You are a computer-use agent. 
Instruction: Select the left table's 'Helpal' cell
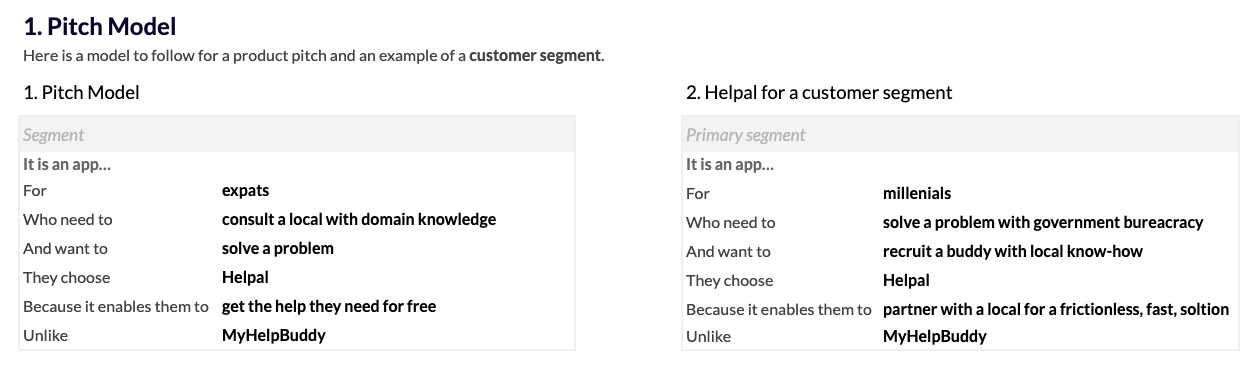(x=245, y=277)
